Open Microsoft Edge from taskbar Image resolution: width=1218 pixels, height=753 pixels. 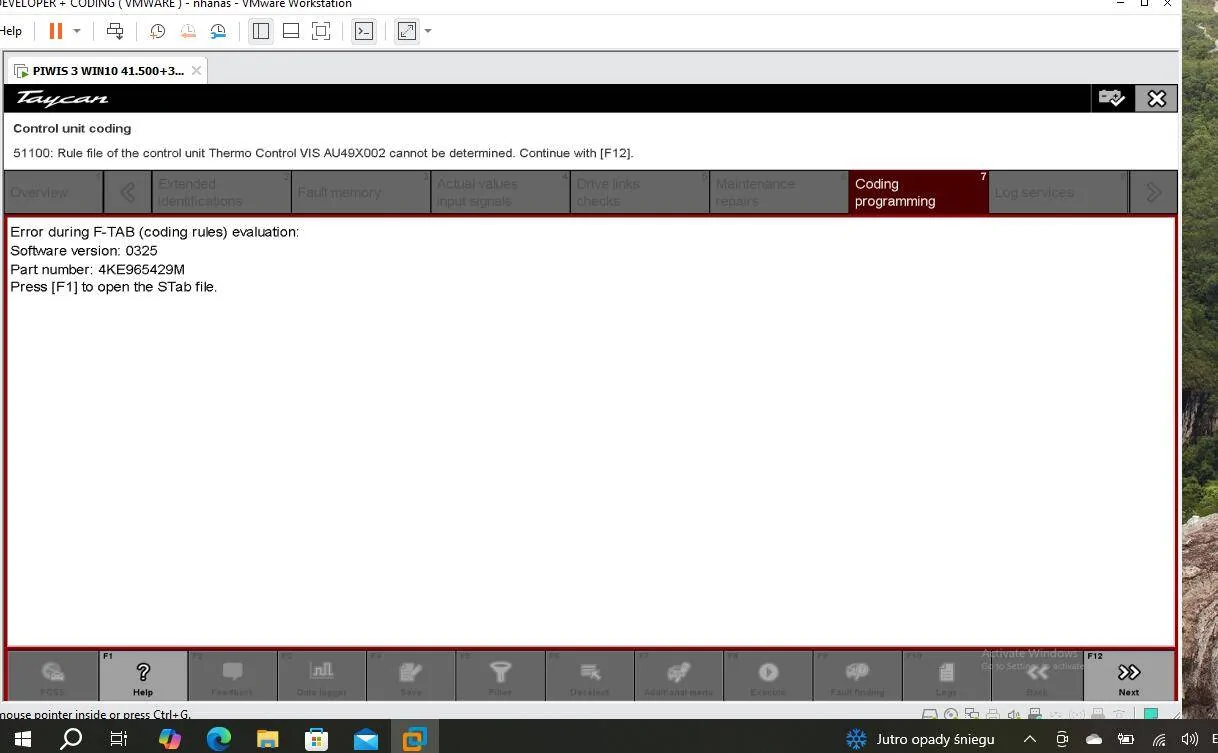pyautogui.click(x=218, y=739)
